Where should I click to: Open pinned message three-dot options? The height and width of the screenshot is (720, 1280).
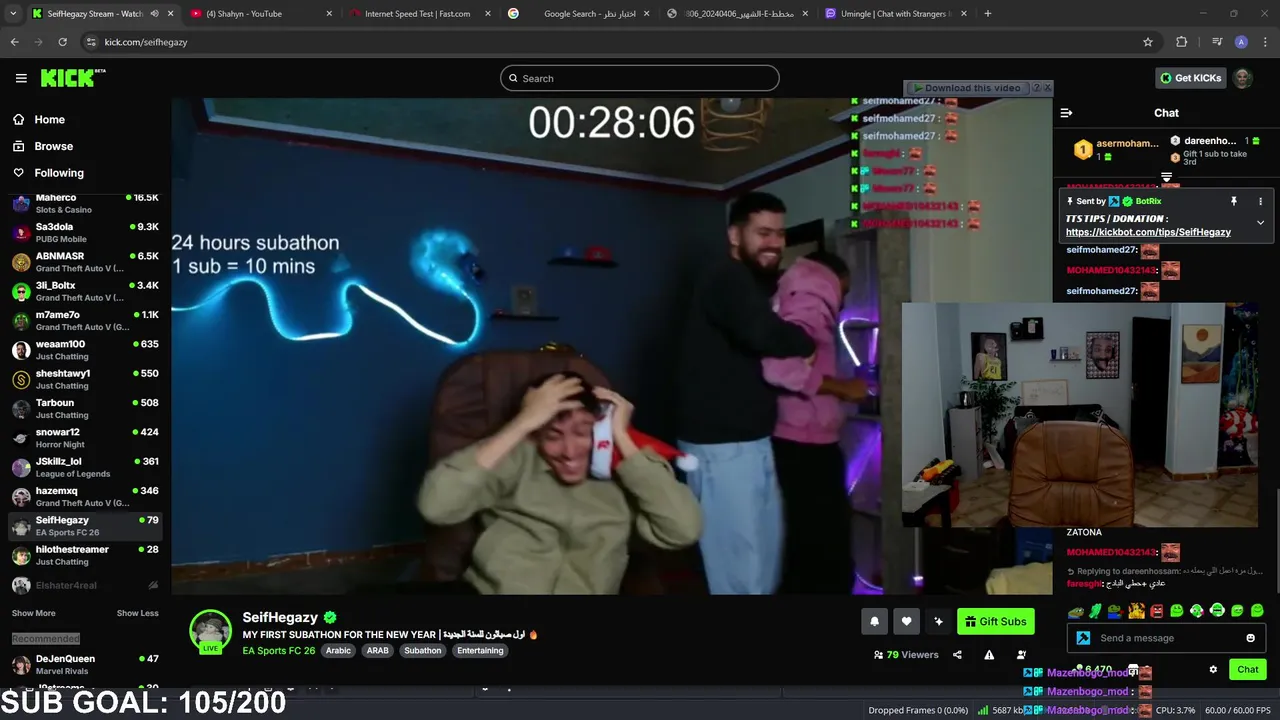[x=1260, y=201]
